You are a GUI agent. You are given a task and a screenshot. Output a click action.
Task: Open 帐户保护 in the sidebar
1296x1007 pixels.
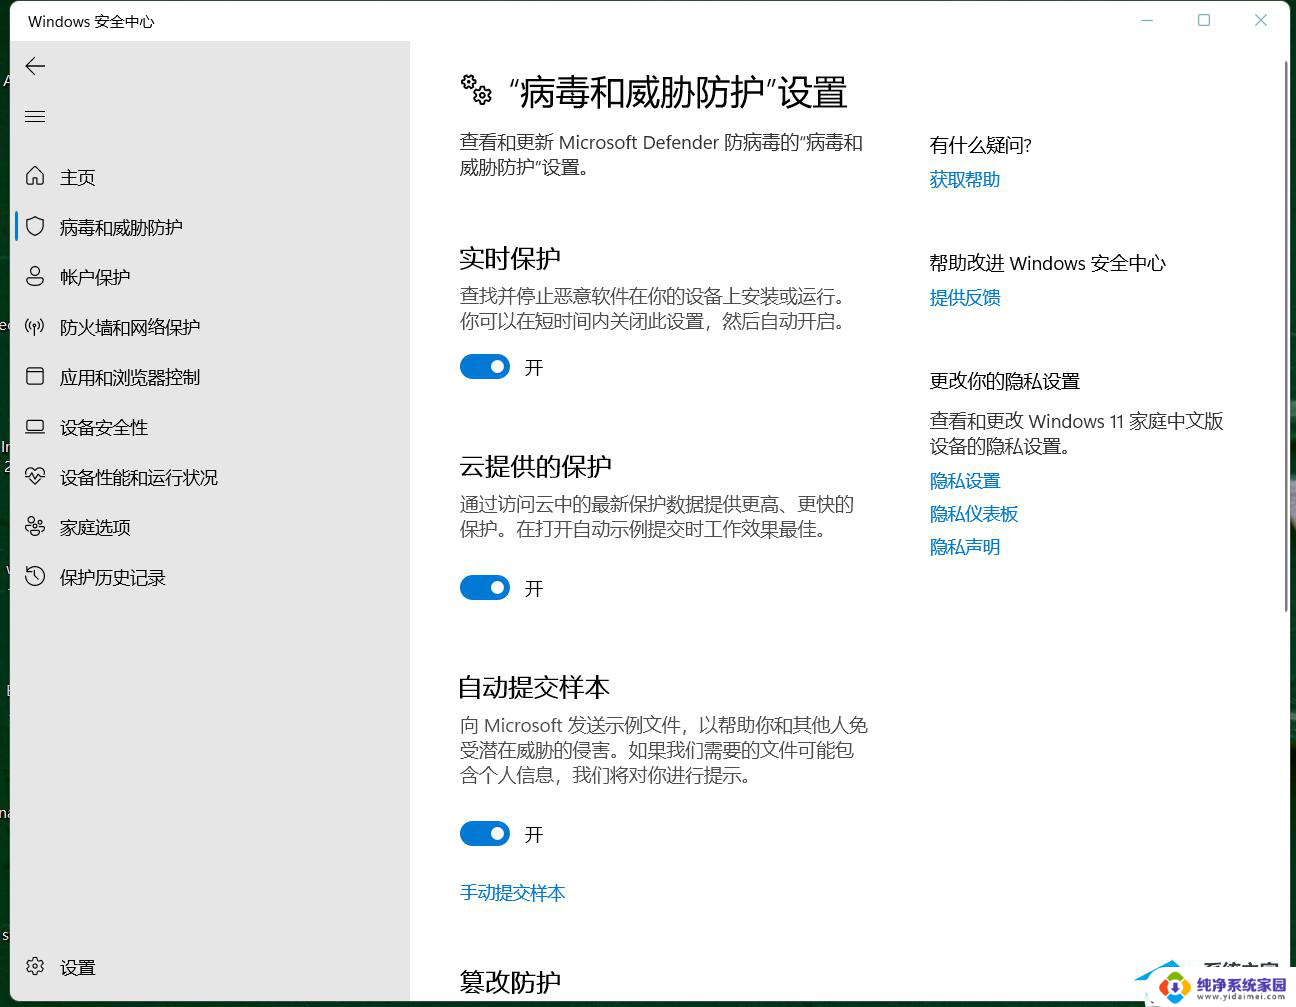click(210, 277)
